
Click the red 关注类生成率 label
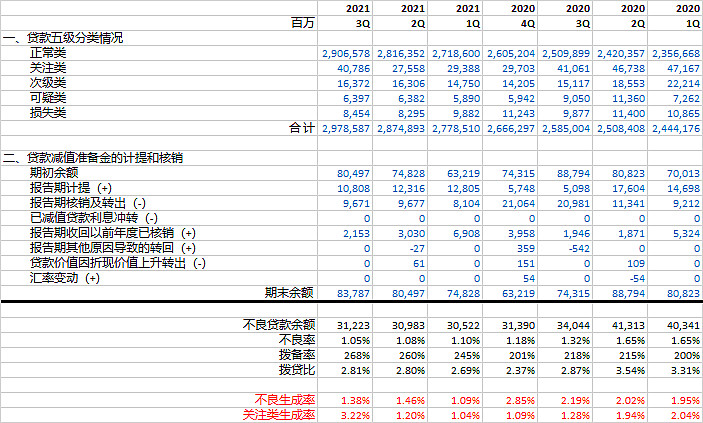[x=279, y=415]
